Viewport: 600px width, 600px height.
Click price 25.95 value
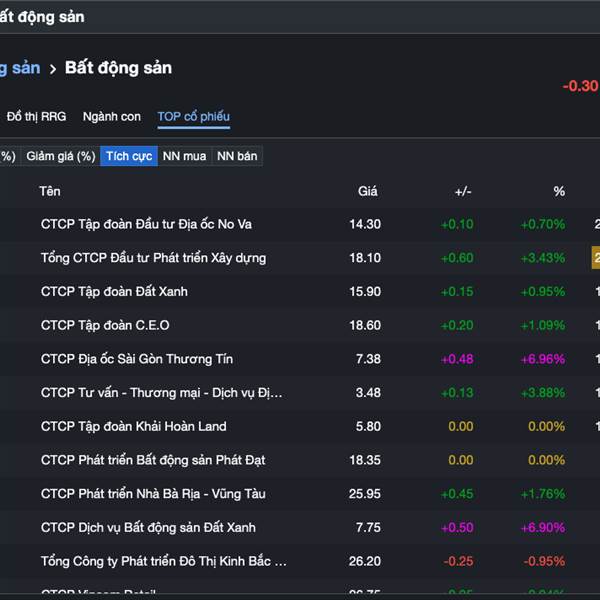click(365, 494)
